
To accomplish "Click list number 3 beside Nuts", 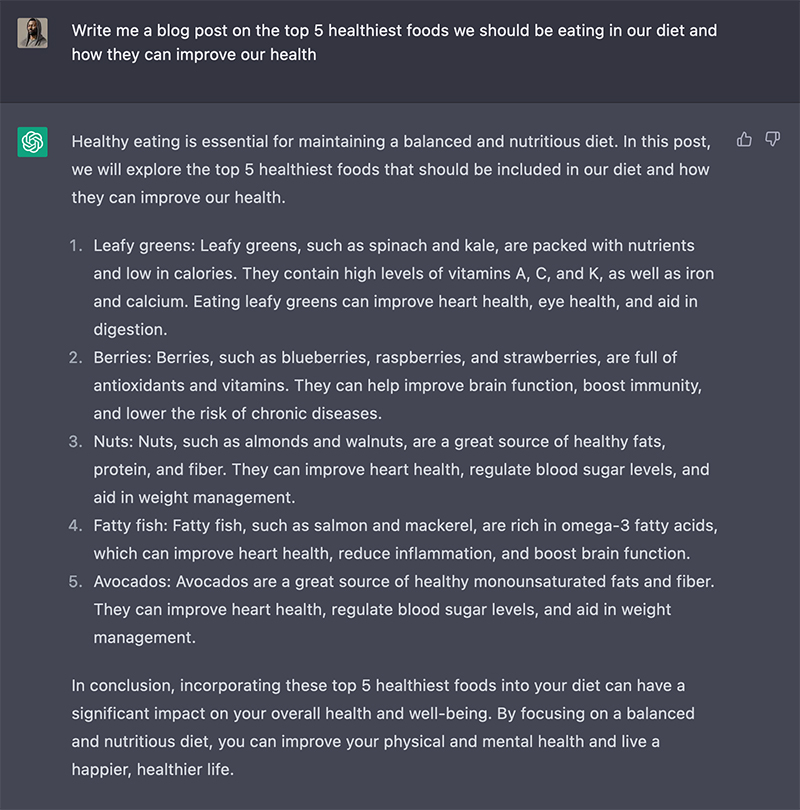I will pos(75,442).
